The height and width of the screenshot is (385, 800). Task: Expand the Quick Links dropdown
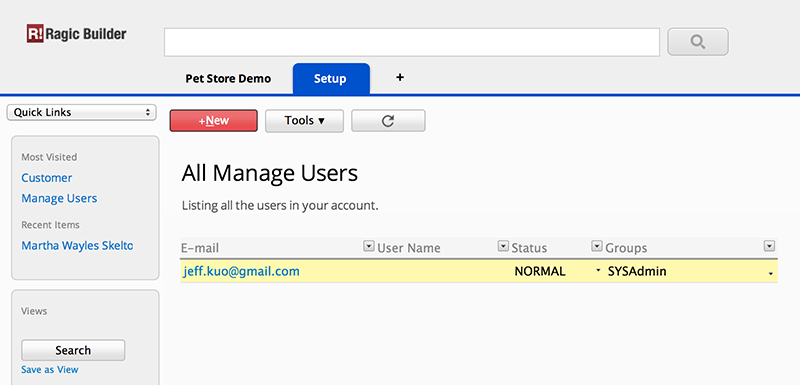point(82,112)
